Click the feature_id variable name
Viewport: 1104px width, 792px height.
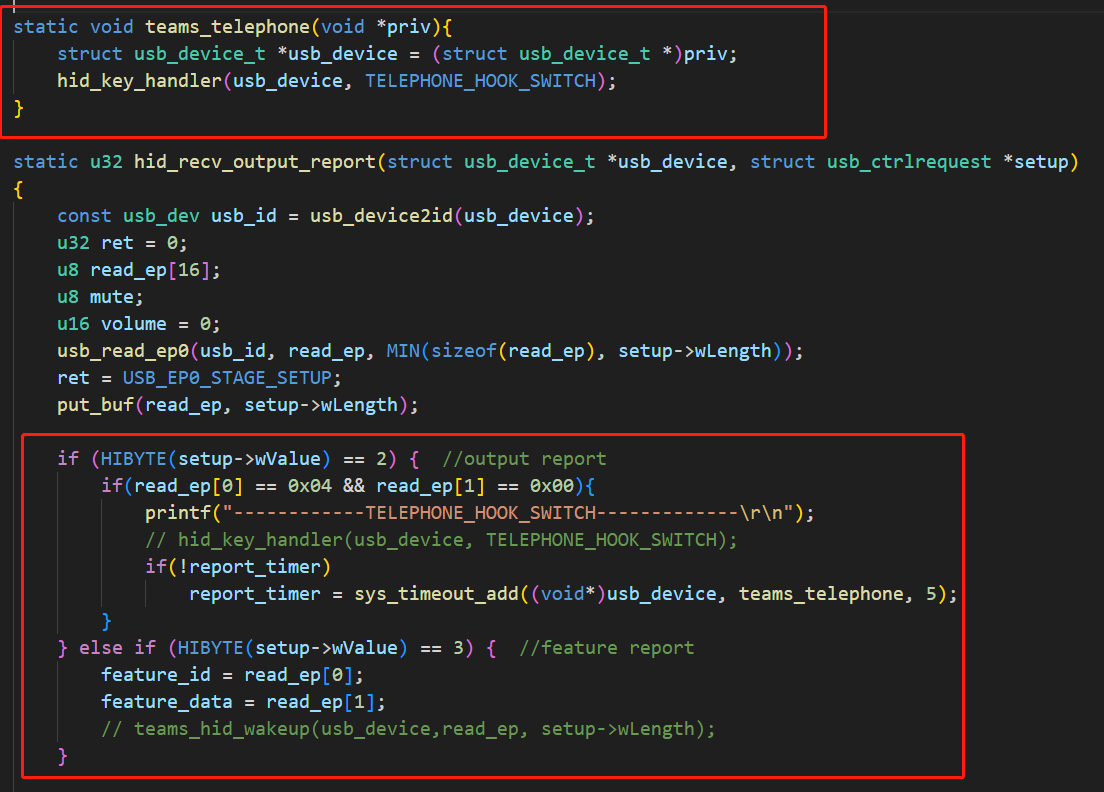point(156,675)
